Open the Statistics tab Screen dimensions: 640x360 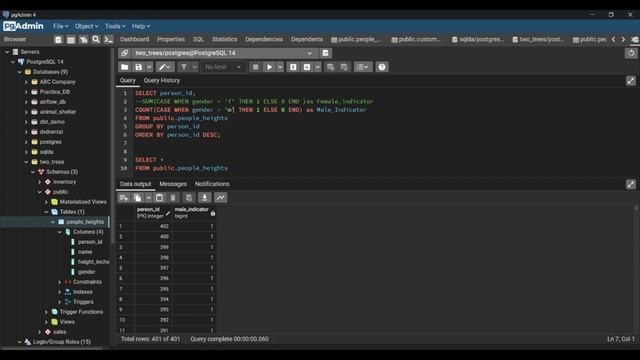224,40
